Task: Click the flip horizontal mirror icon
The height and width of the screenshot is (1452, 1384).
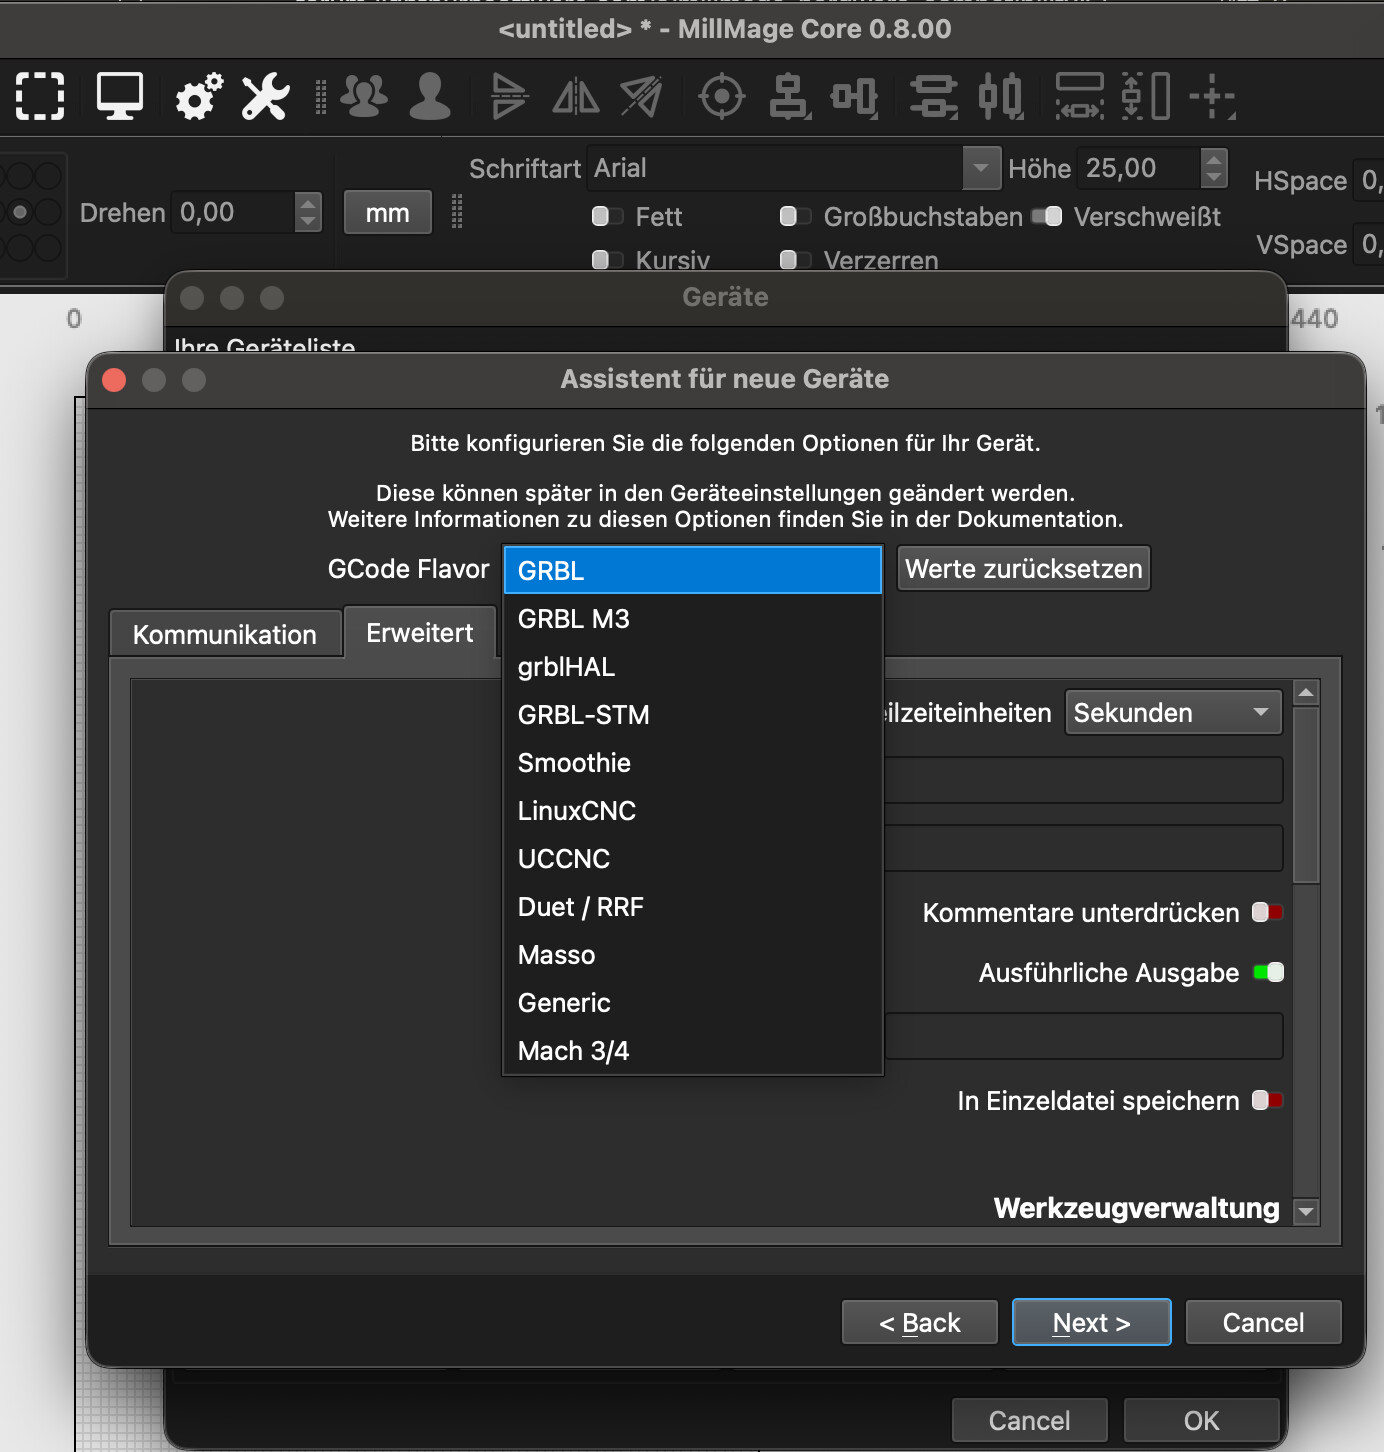Action: 576,97
